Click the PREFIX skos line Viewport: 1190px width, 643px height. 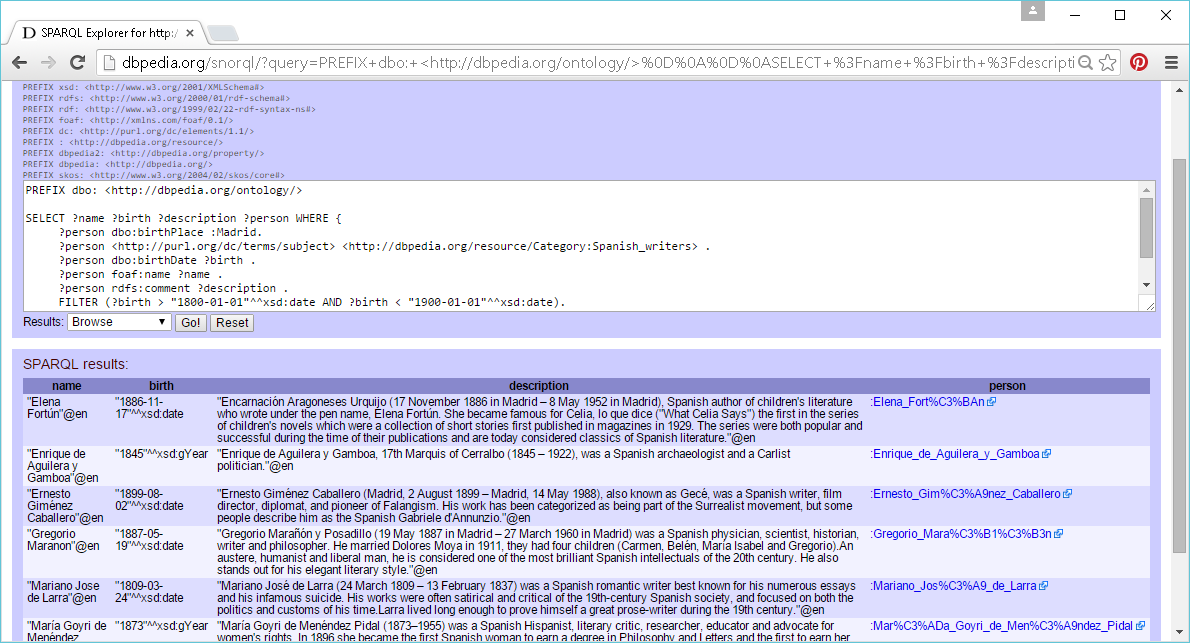[x=153, y=175]
